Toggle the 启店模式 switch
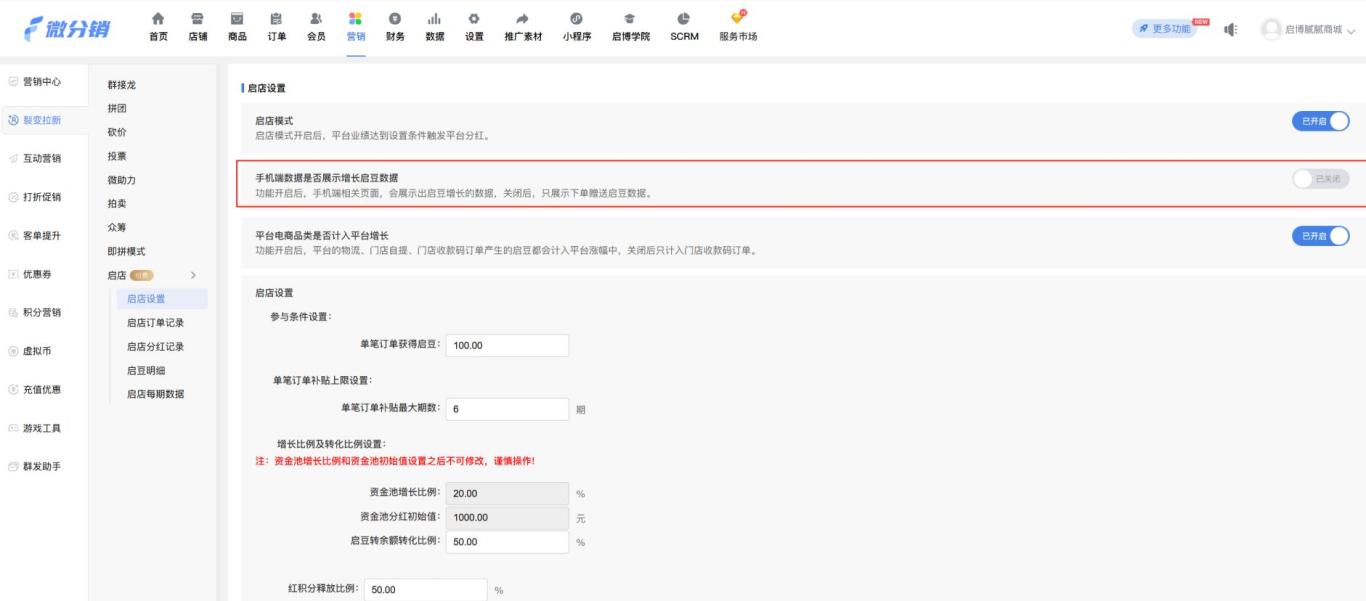This screenshot has width=1366, height=601. tap(1321, 121)
